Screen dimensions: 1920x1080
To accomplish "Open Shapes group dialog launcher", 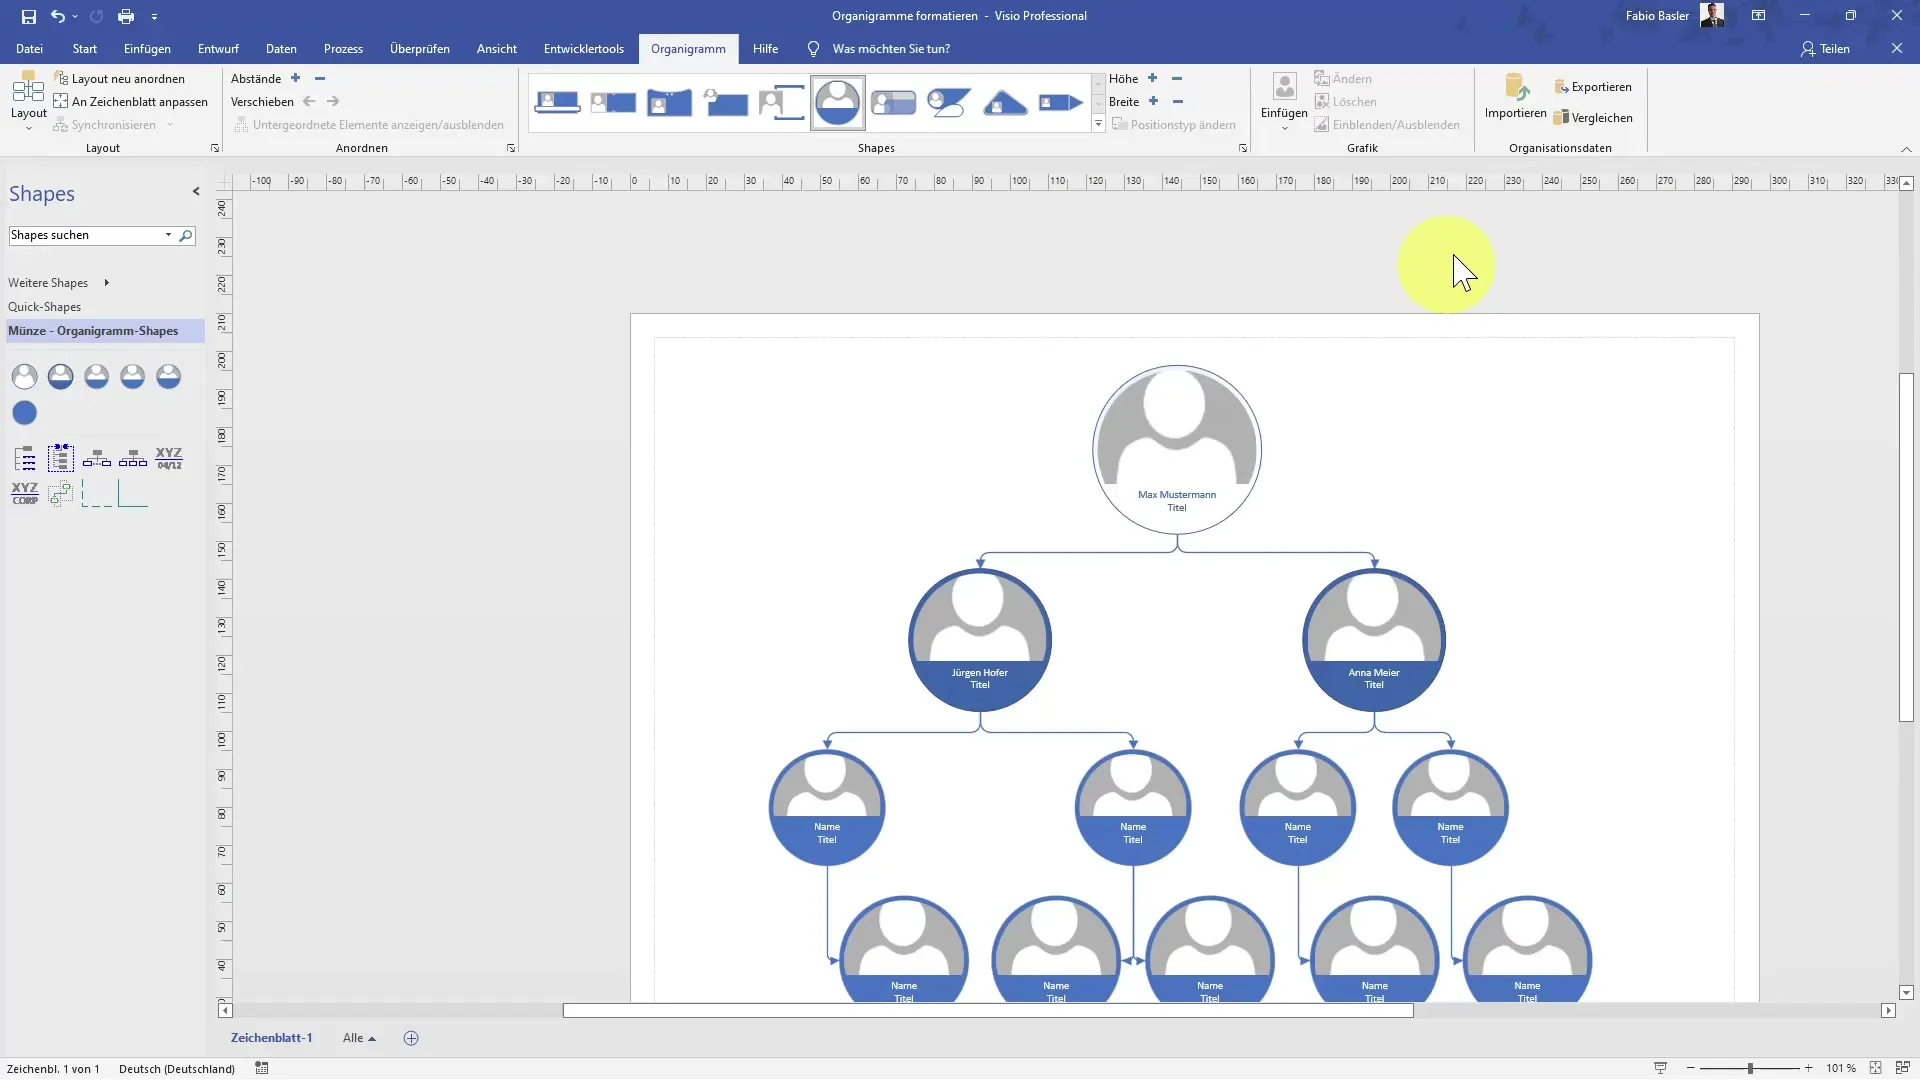I will coord(1243,148).
